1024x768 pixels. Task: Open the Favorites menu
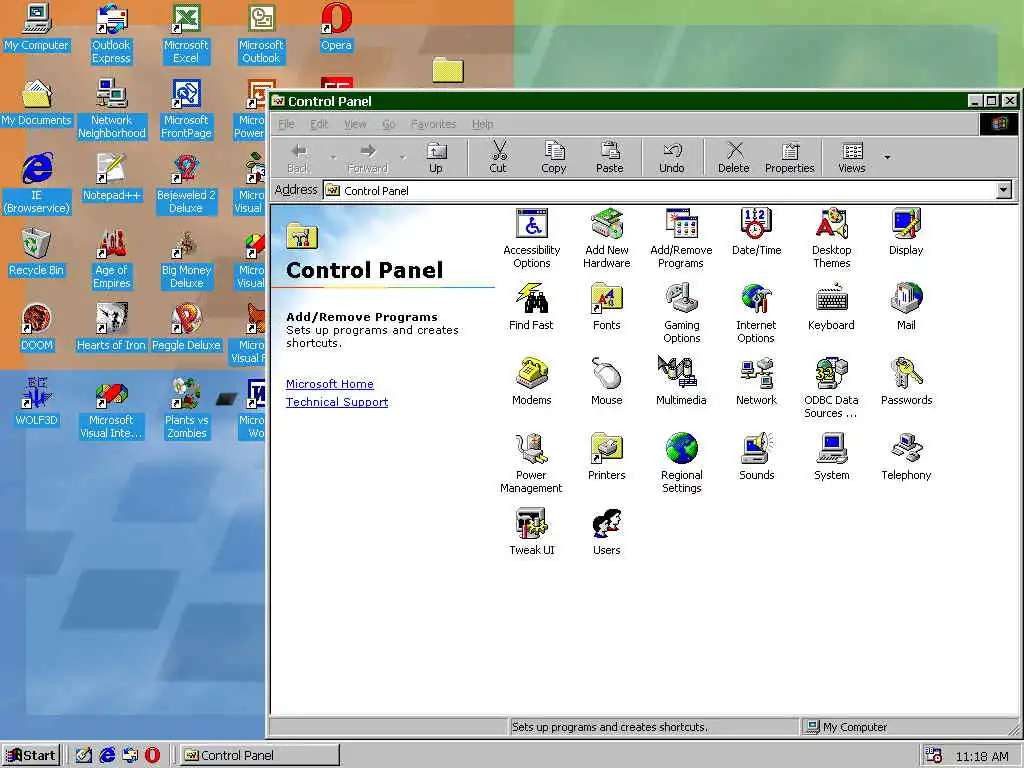(433, 124)
